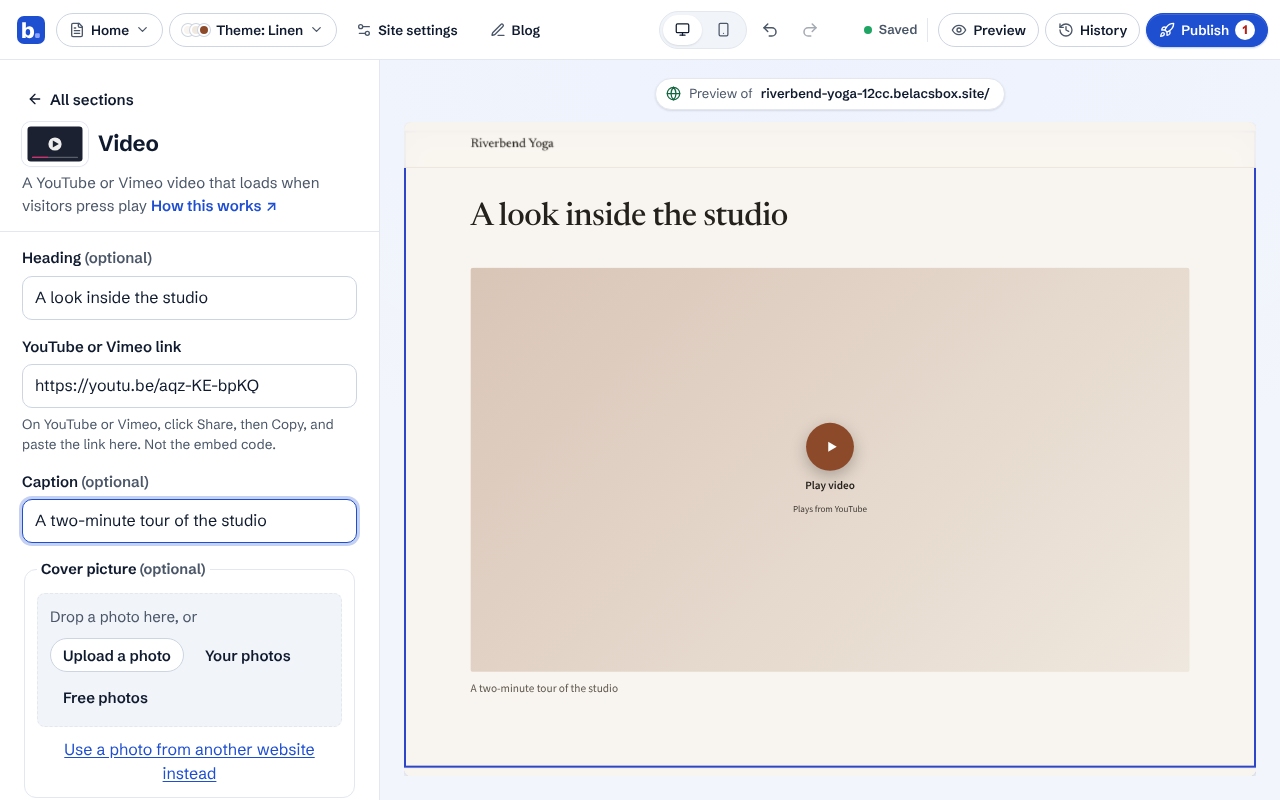Open Site settings
The image size is (1280, 800).
pyautogui.click(x=407, y=30)
